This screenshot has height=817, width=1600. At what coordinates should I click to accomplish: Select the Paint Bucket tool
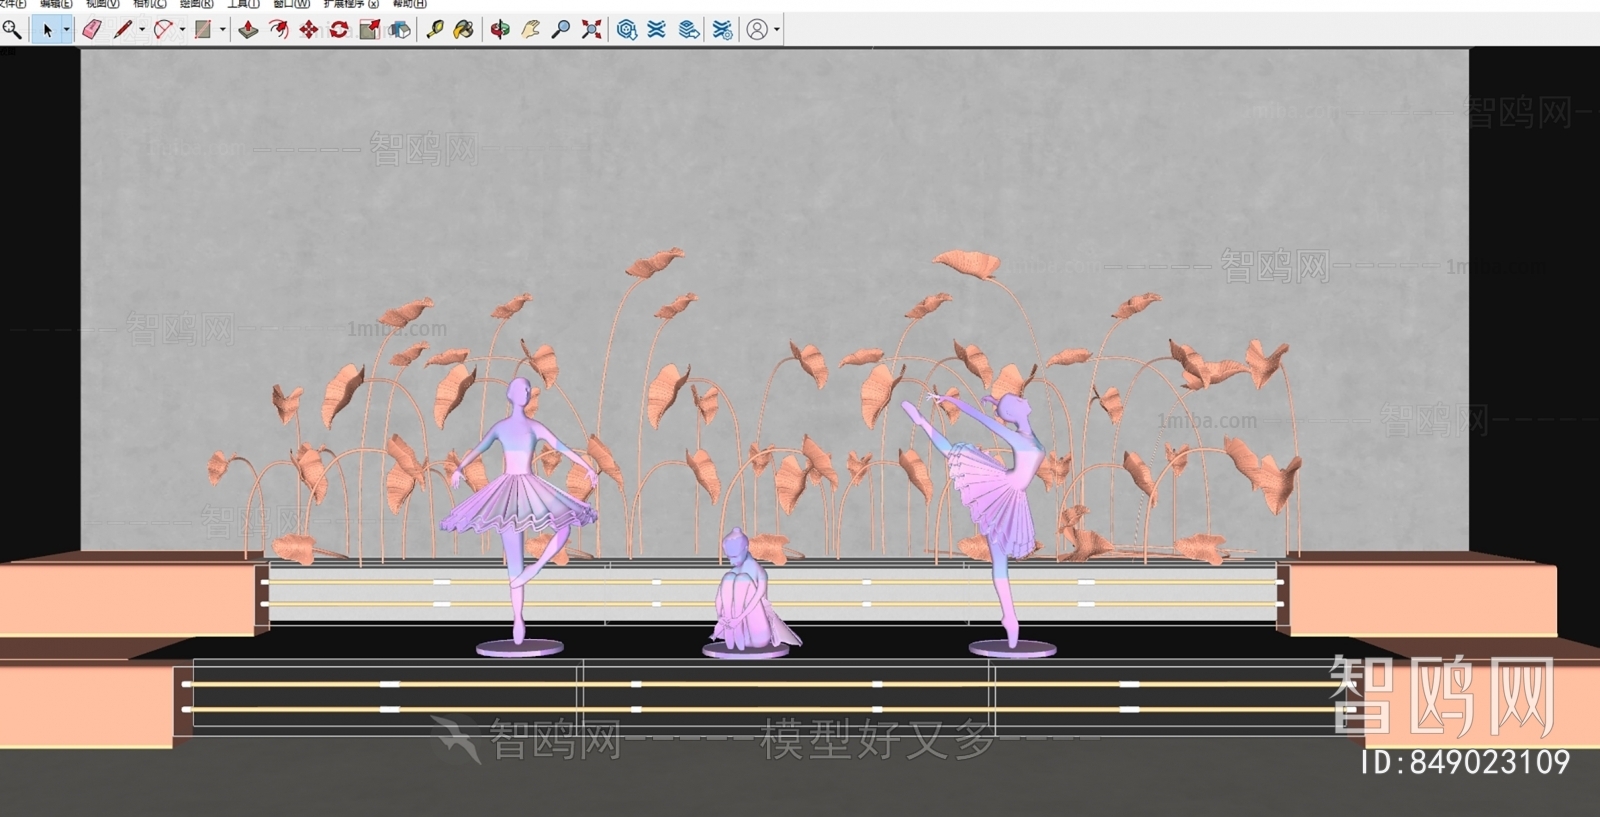(x=464, y=30)
